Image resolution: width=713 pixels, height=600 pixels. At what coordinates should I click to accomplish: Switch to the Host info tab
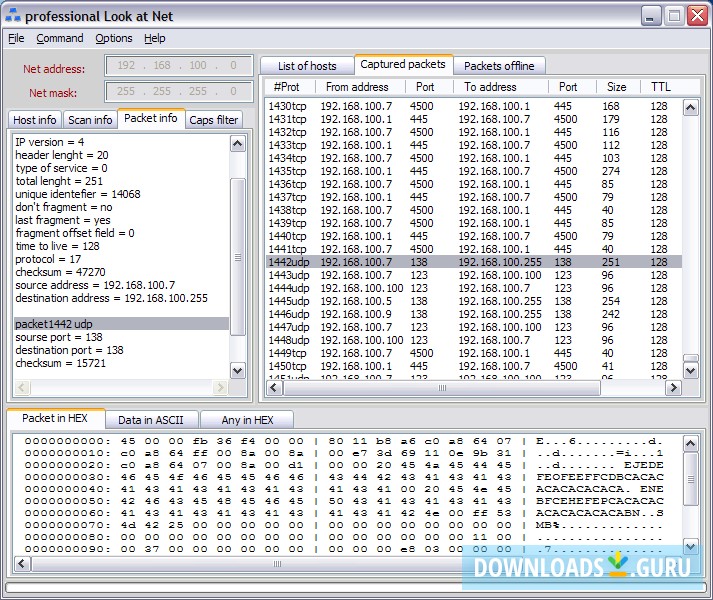coord(35,120)
